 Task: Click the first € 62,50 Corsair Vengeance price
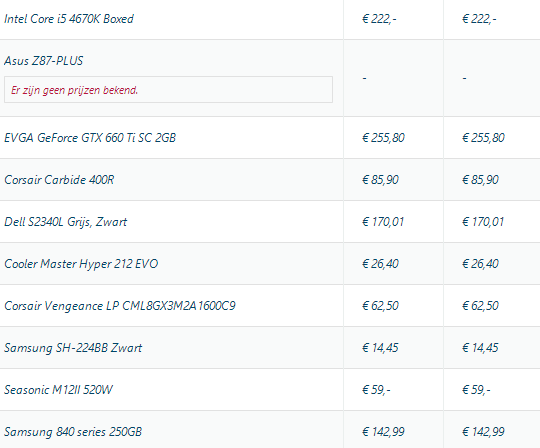coord(380,306)
